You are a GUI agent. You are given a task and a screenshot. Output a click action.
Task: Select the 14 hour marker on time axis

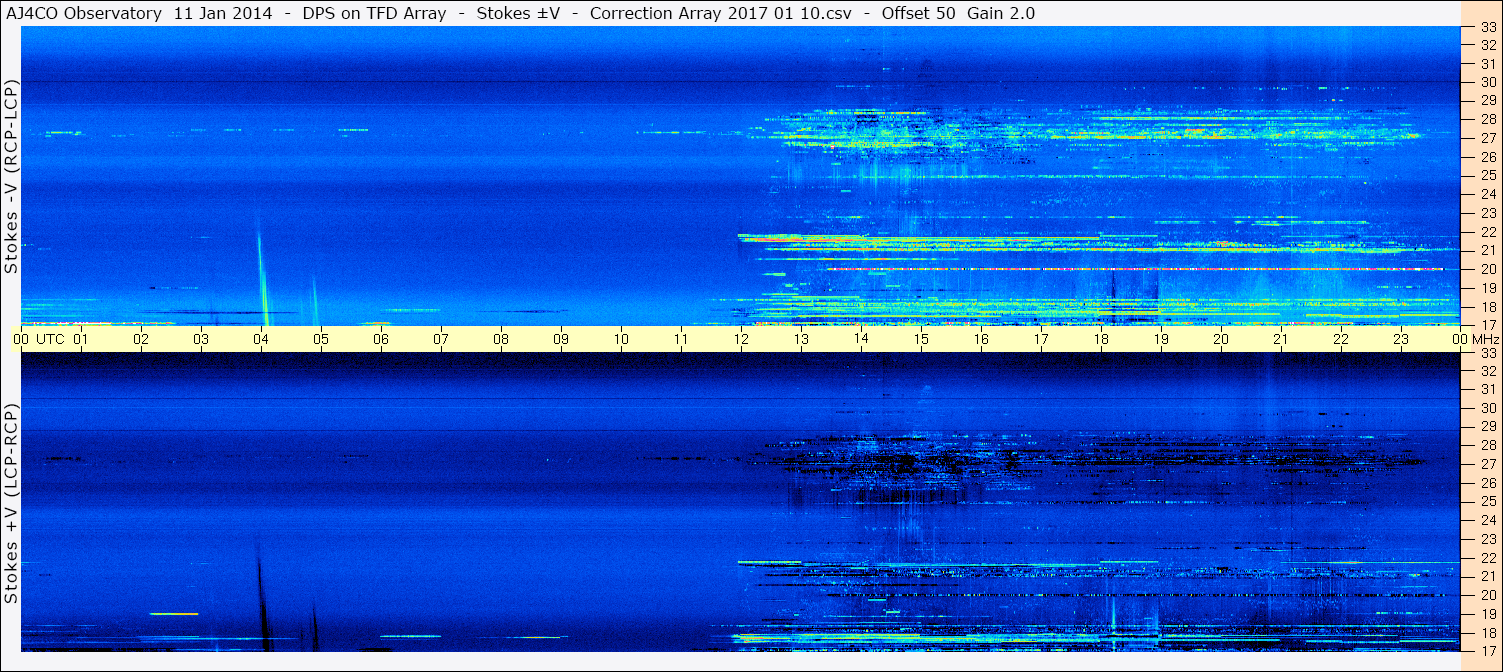pyautogui.click(x=861, y=339)
